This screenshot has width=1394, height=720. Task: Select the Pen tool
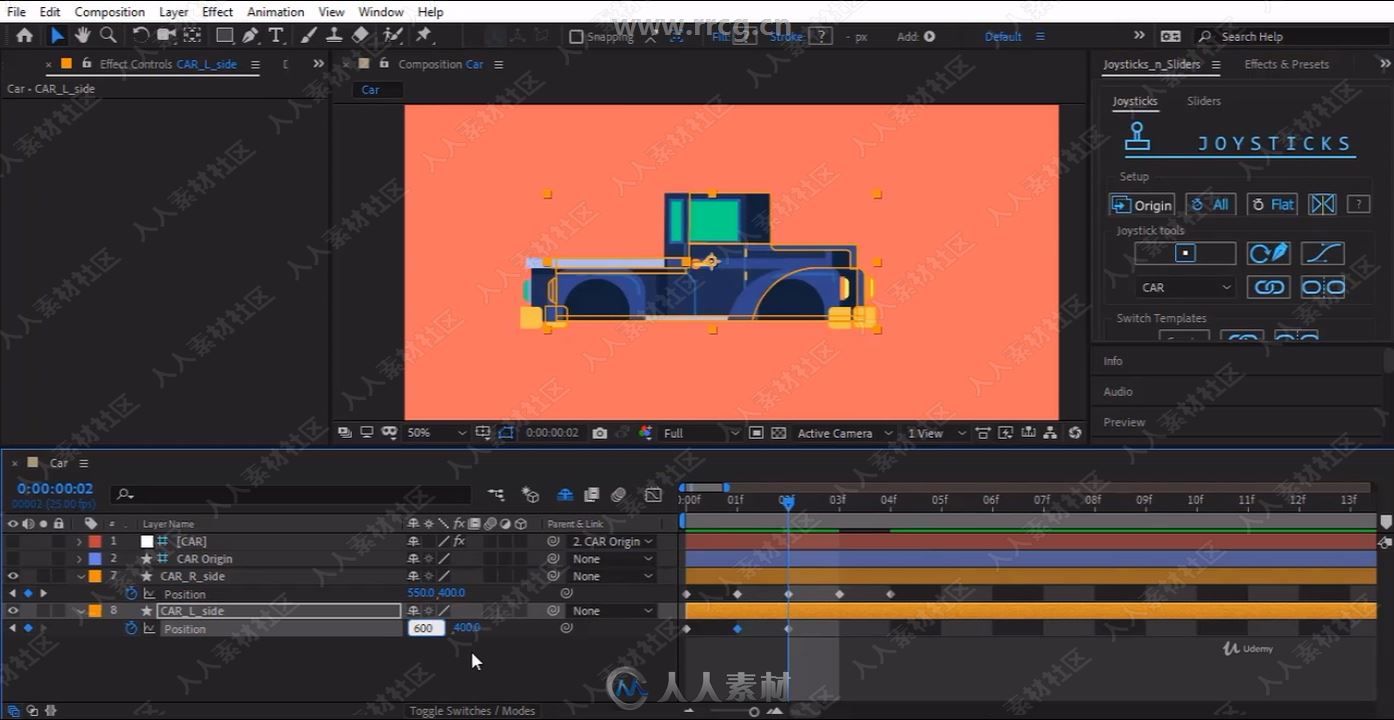point(250,36)
